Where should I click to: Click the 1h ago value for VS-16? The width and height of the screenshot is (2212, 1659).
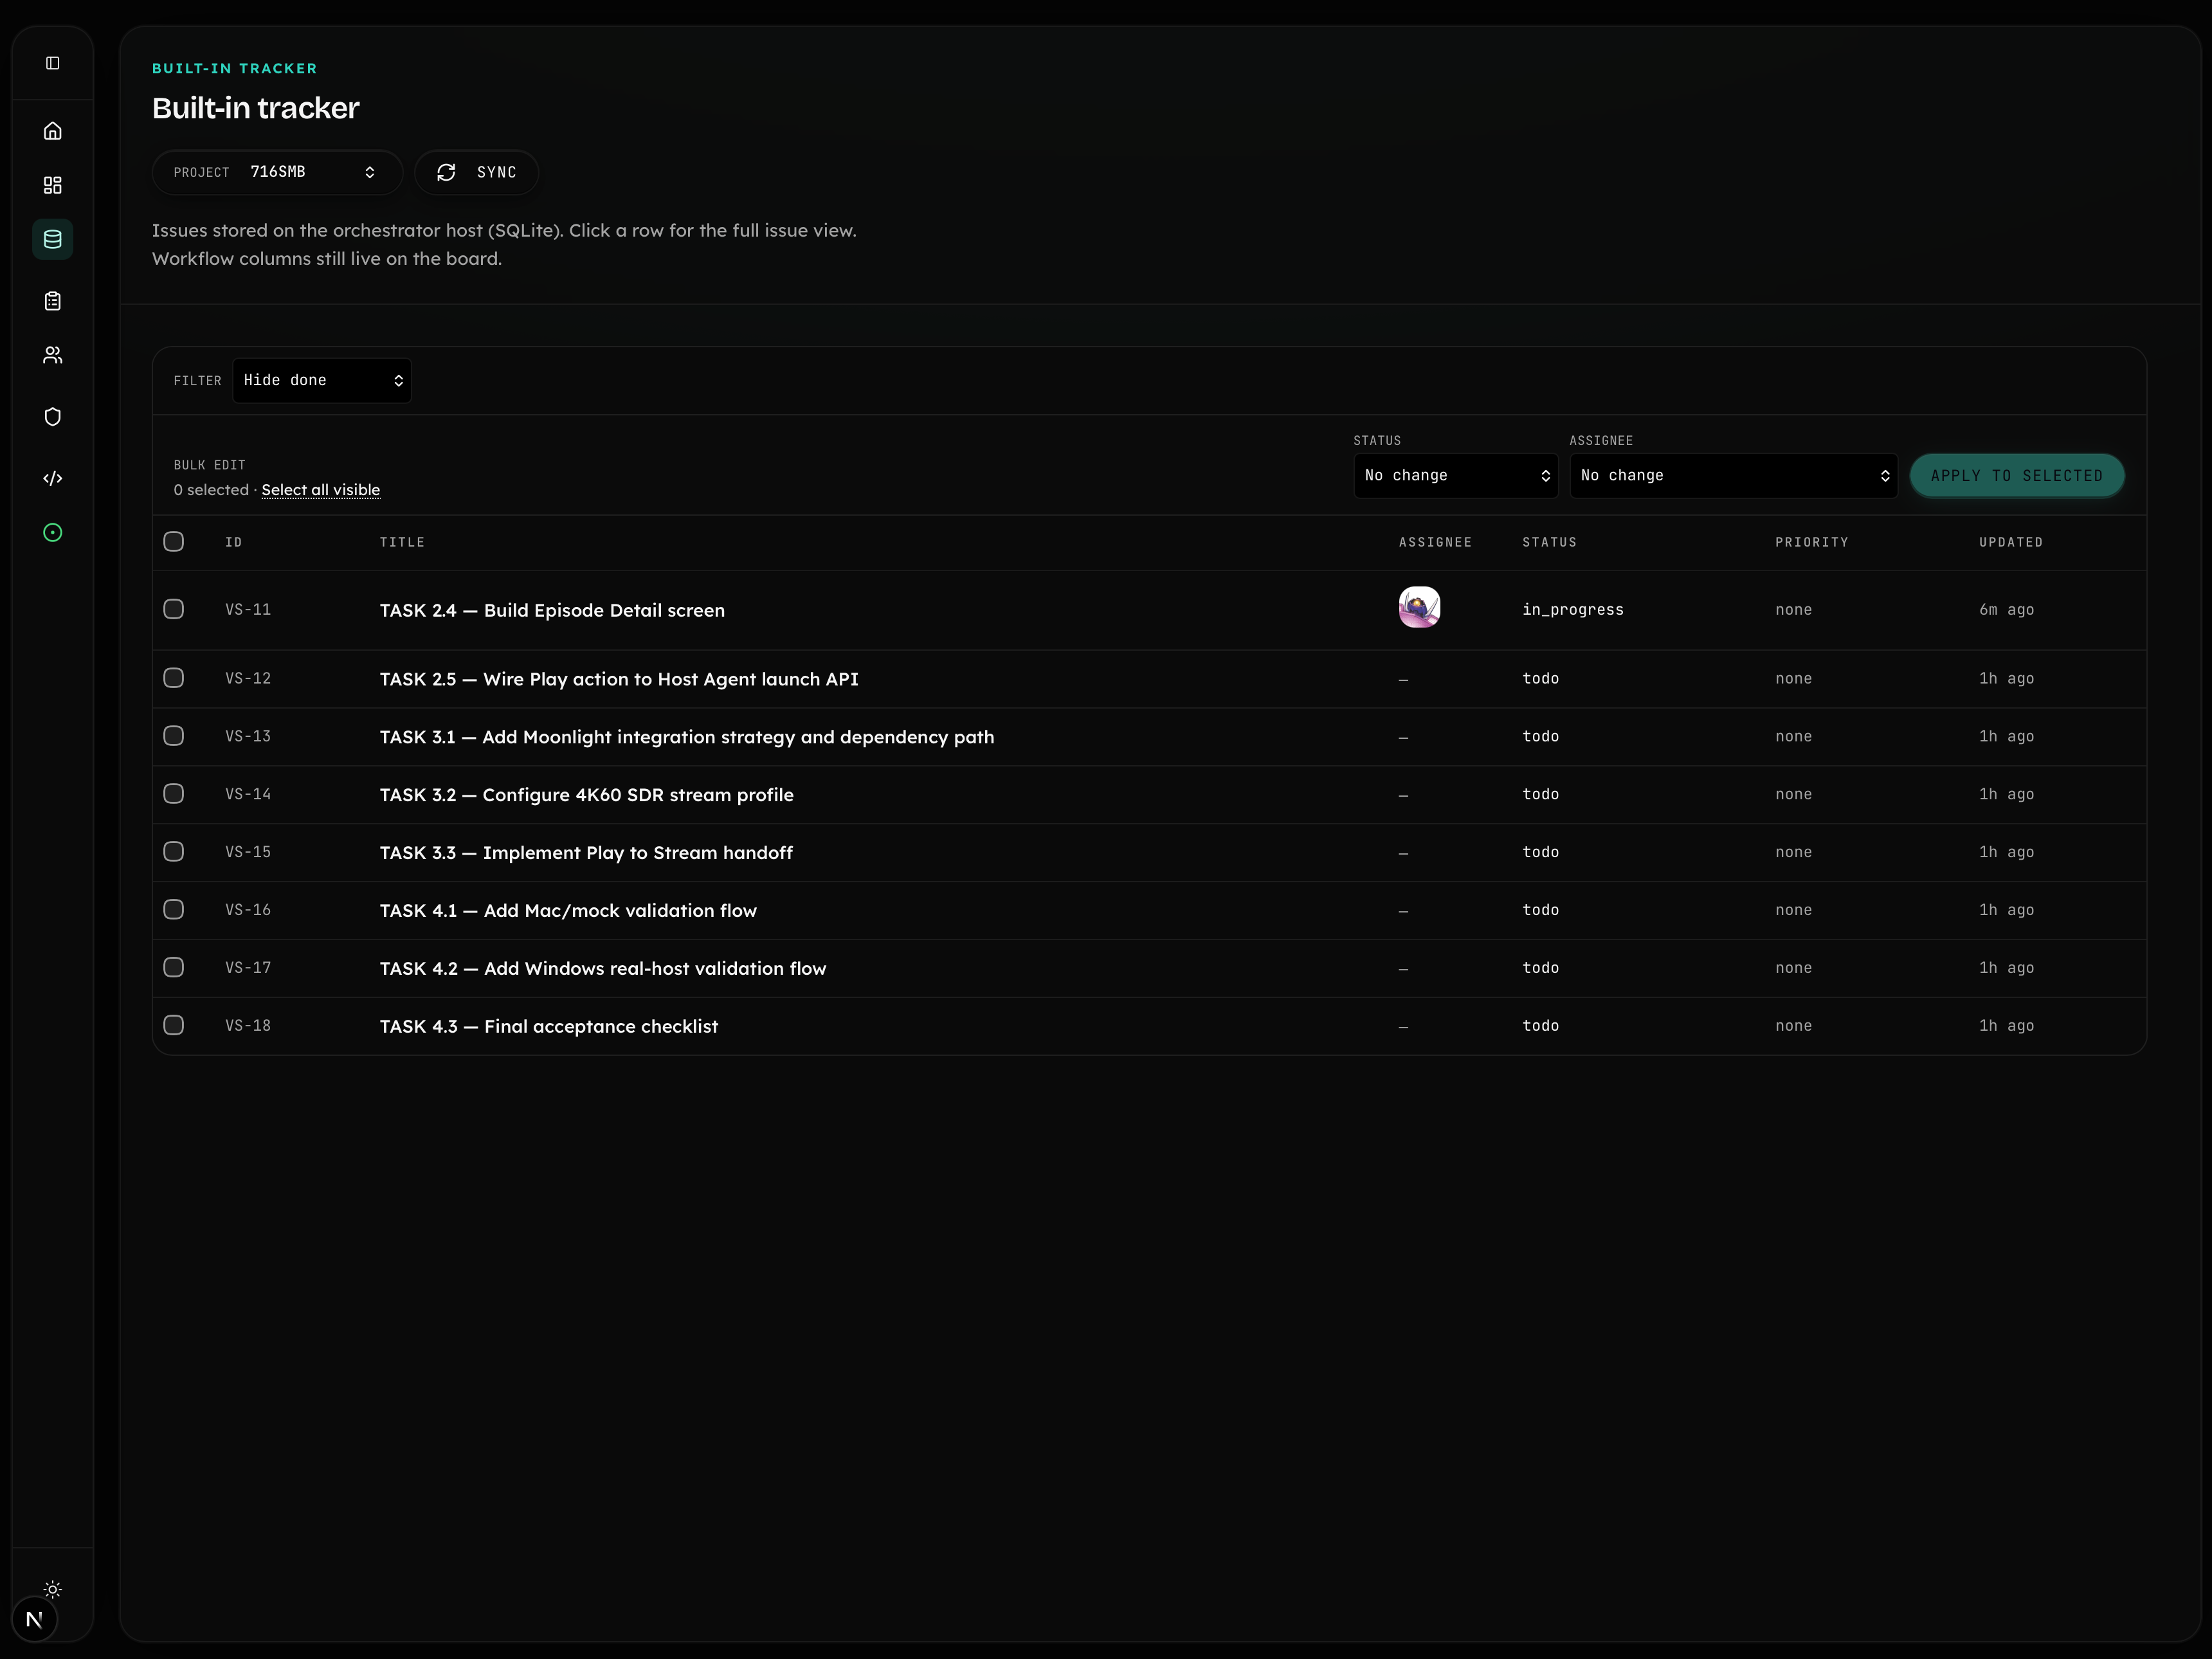coord(2006,910)
